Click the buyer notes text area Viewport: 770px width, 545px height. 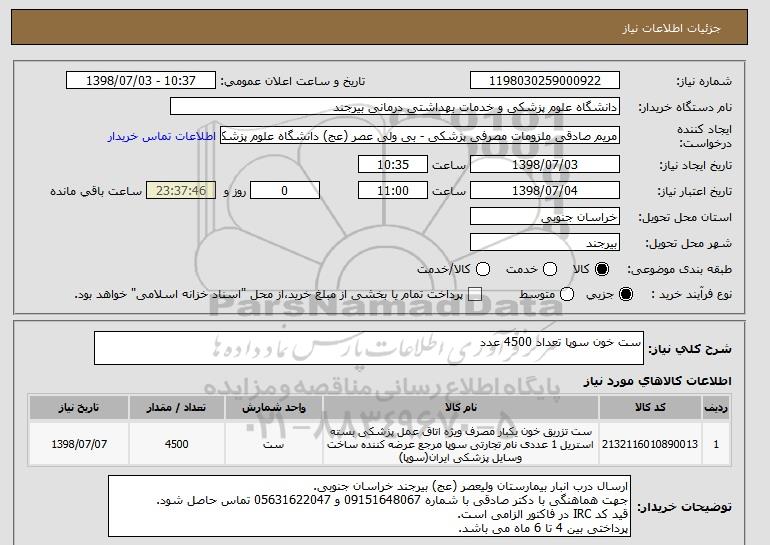coord(369,506)
